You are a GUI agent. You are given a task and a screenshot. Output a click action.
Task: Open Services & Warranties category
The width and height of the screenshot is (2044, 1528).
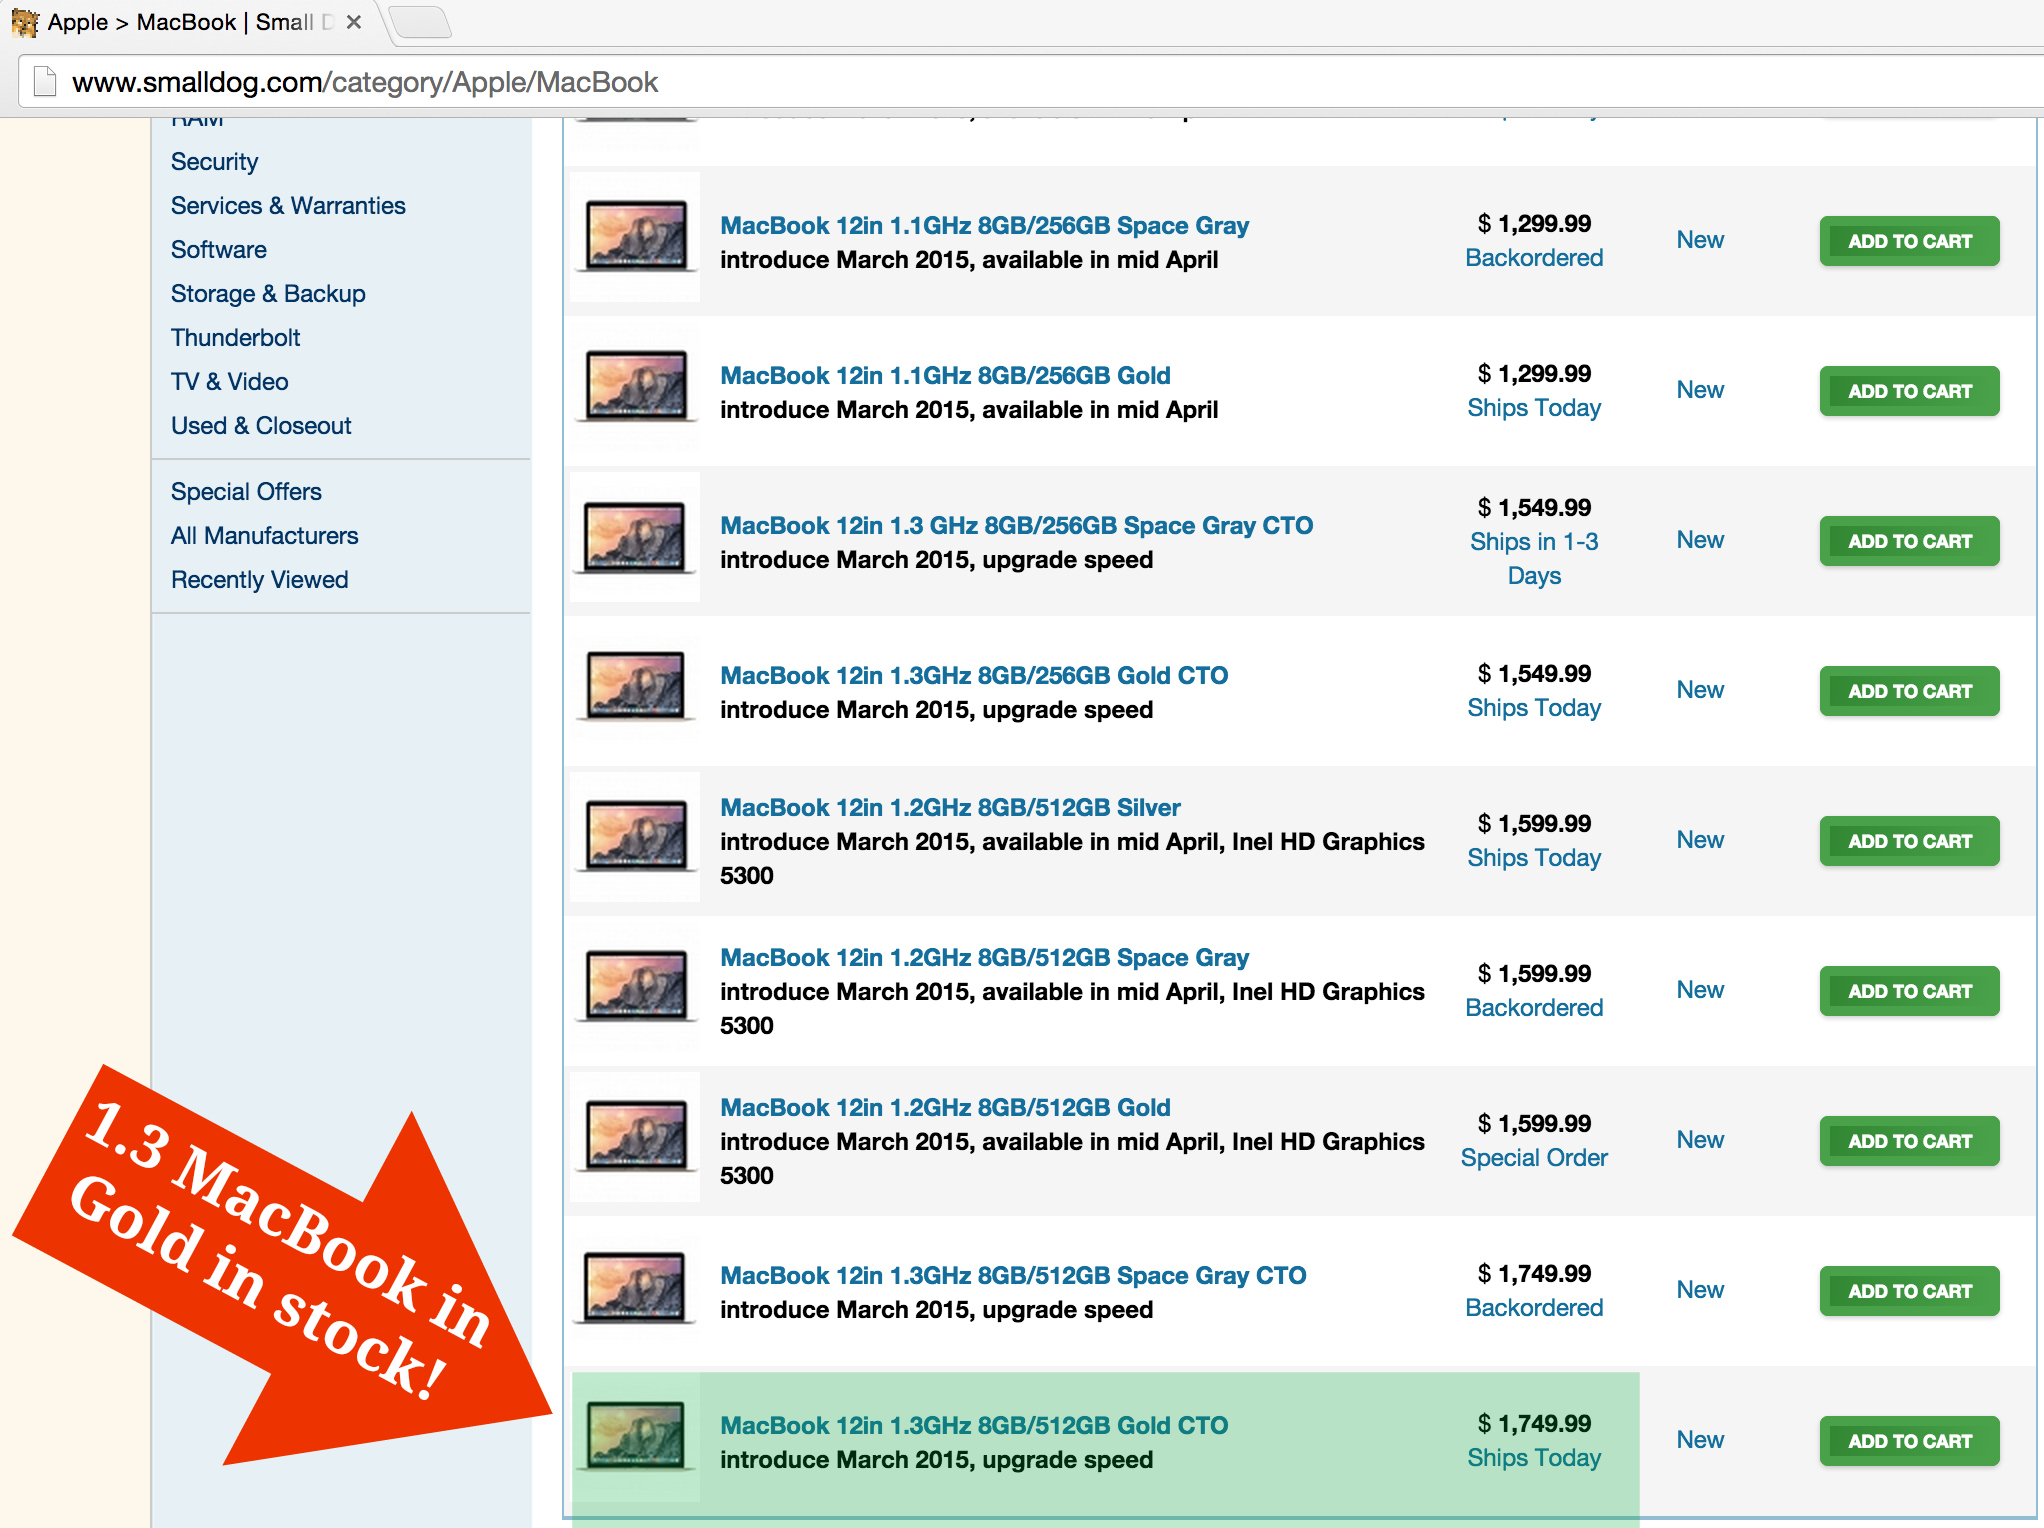288,206
